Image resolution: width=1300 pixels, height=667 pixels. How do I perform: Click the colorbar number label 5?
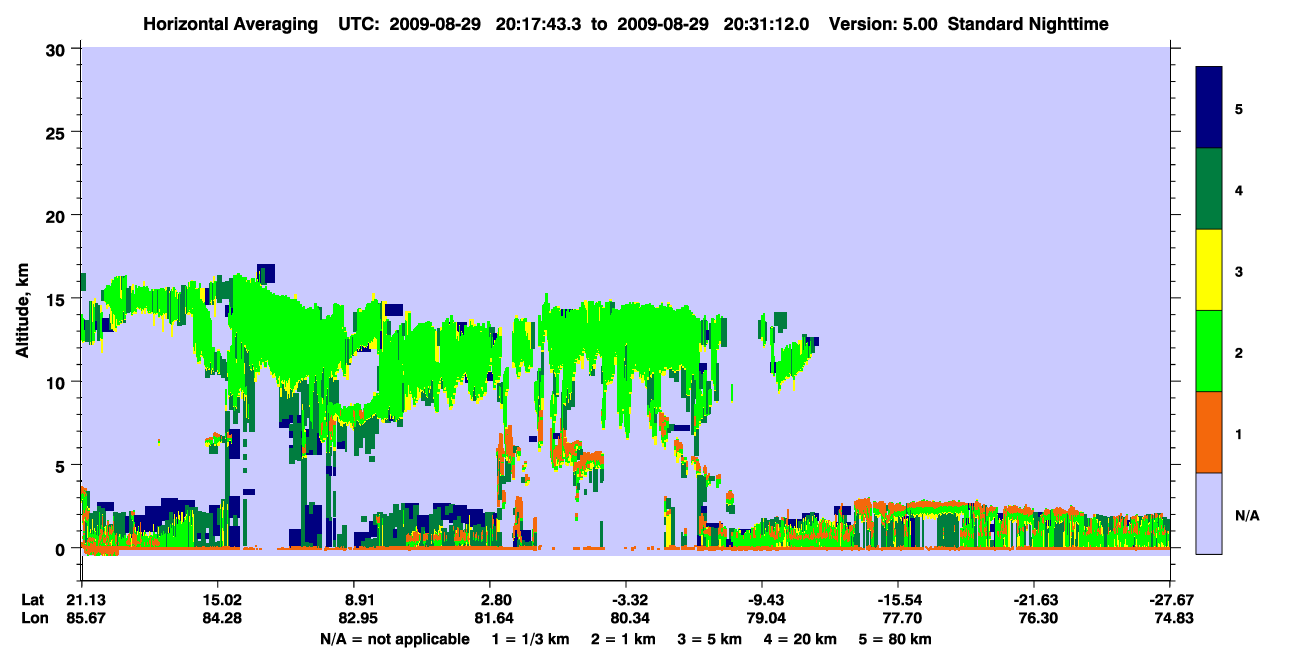coord(1239,109)
